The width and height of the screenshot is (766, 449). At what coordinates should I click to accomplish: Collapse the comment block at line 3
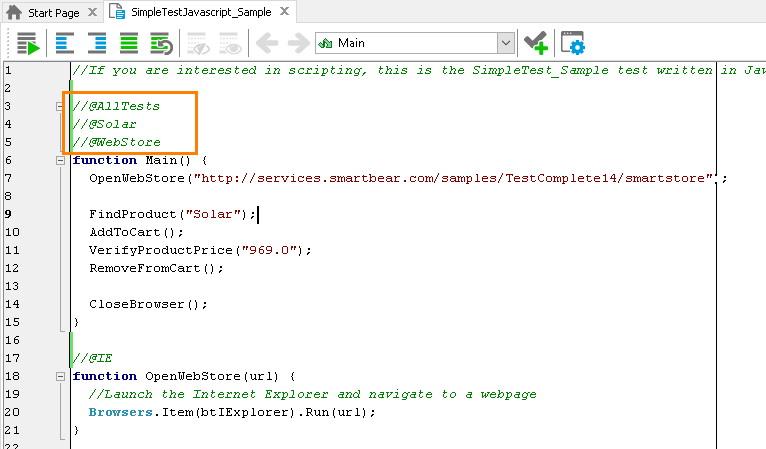coord(60,106)
